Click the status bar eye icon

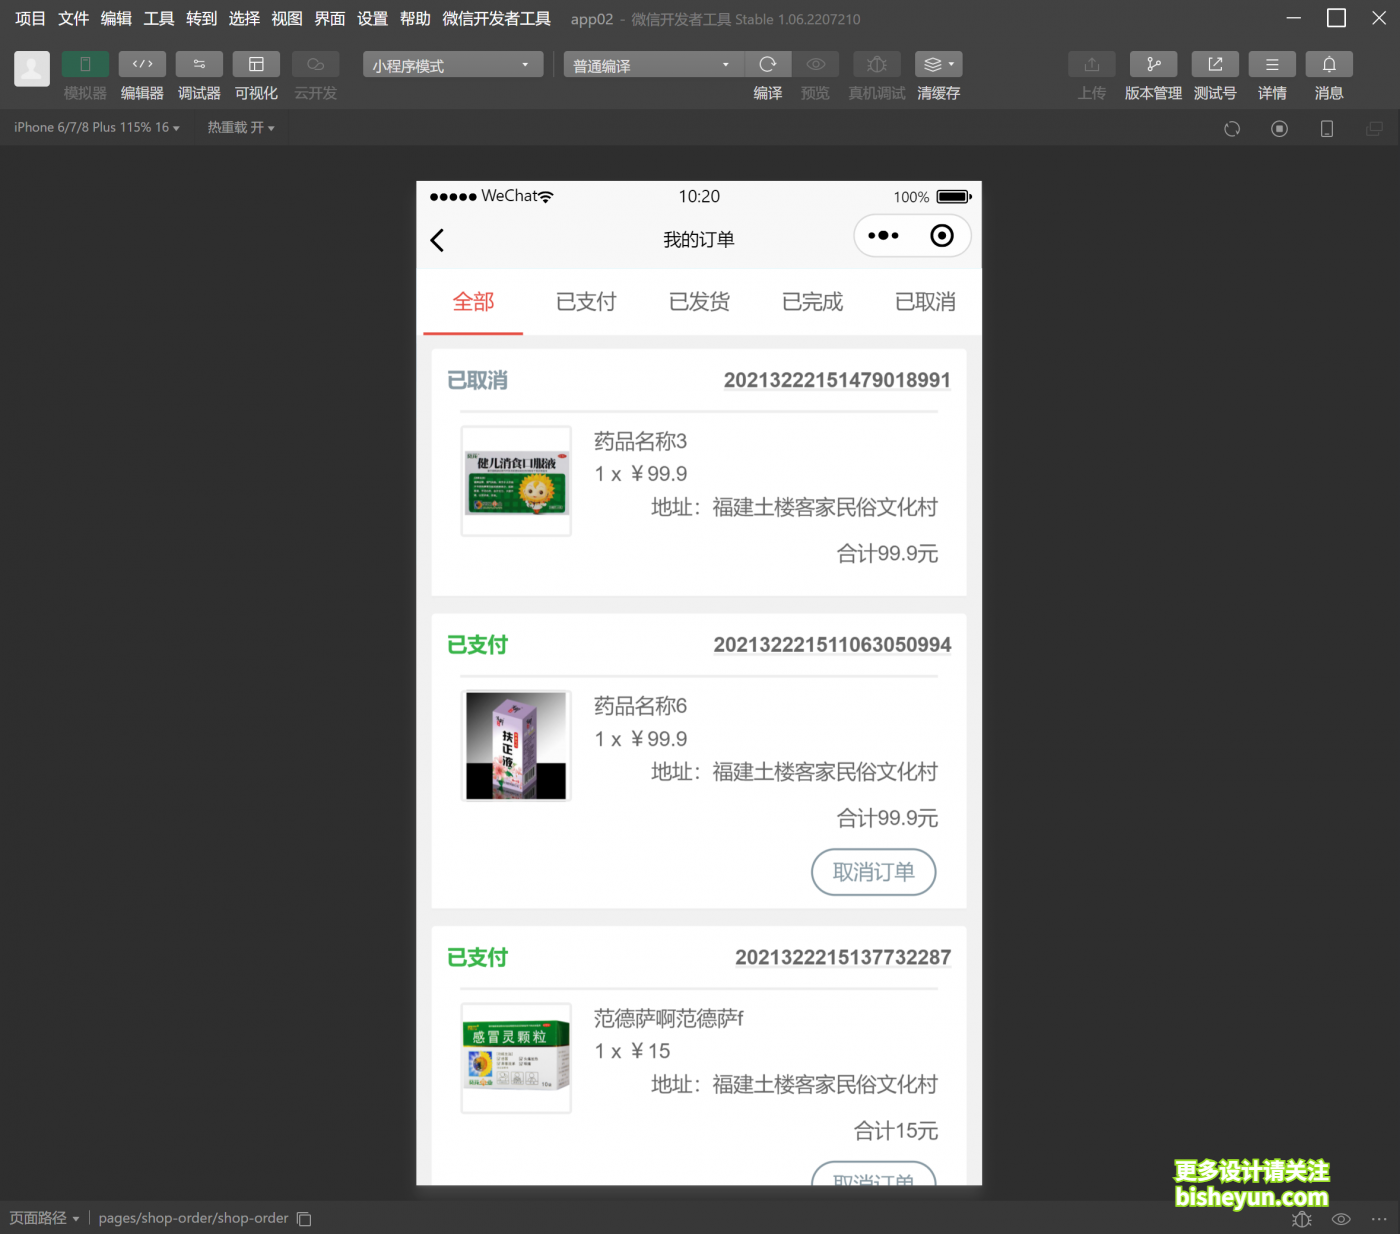pos(1341,1219)
